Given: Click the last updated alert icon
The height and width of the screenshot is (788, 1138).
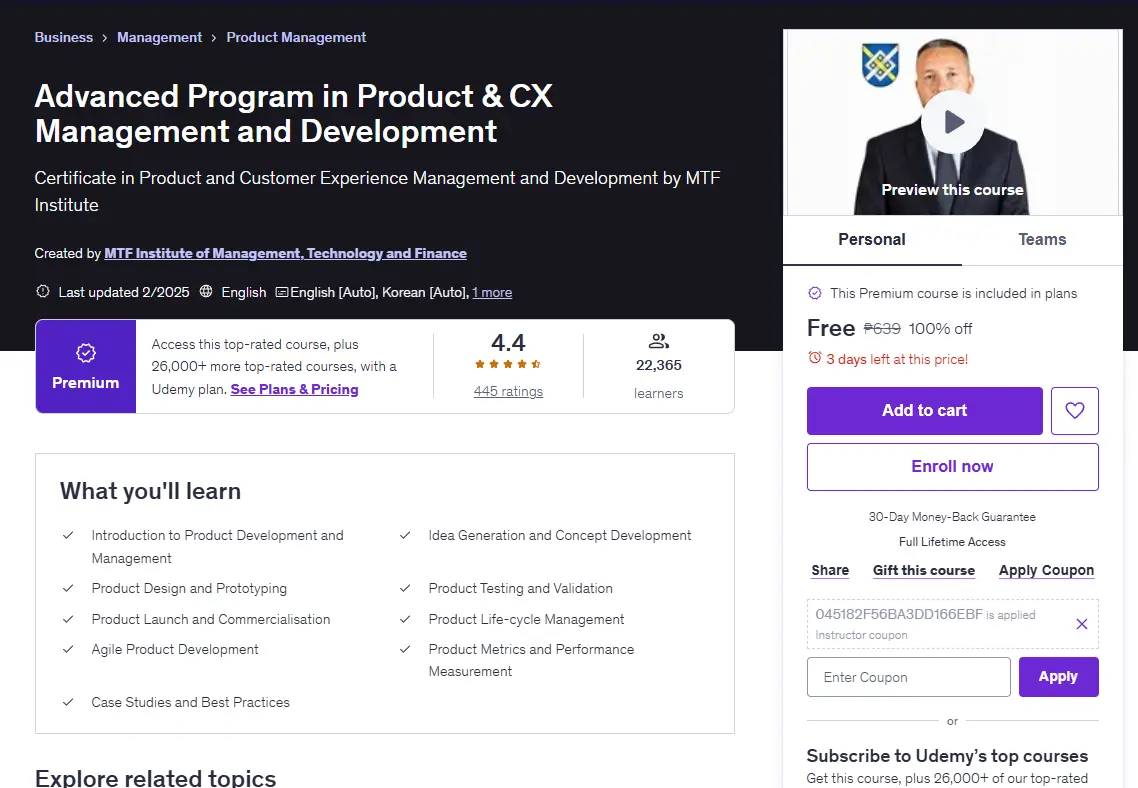Looking at the screenshot, I should 43,292.
